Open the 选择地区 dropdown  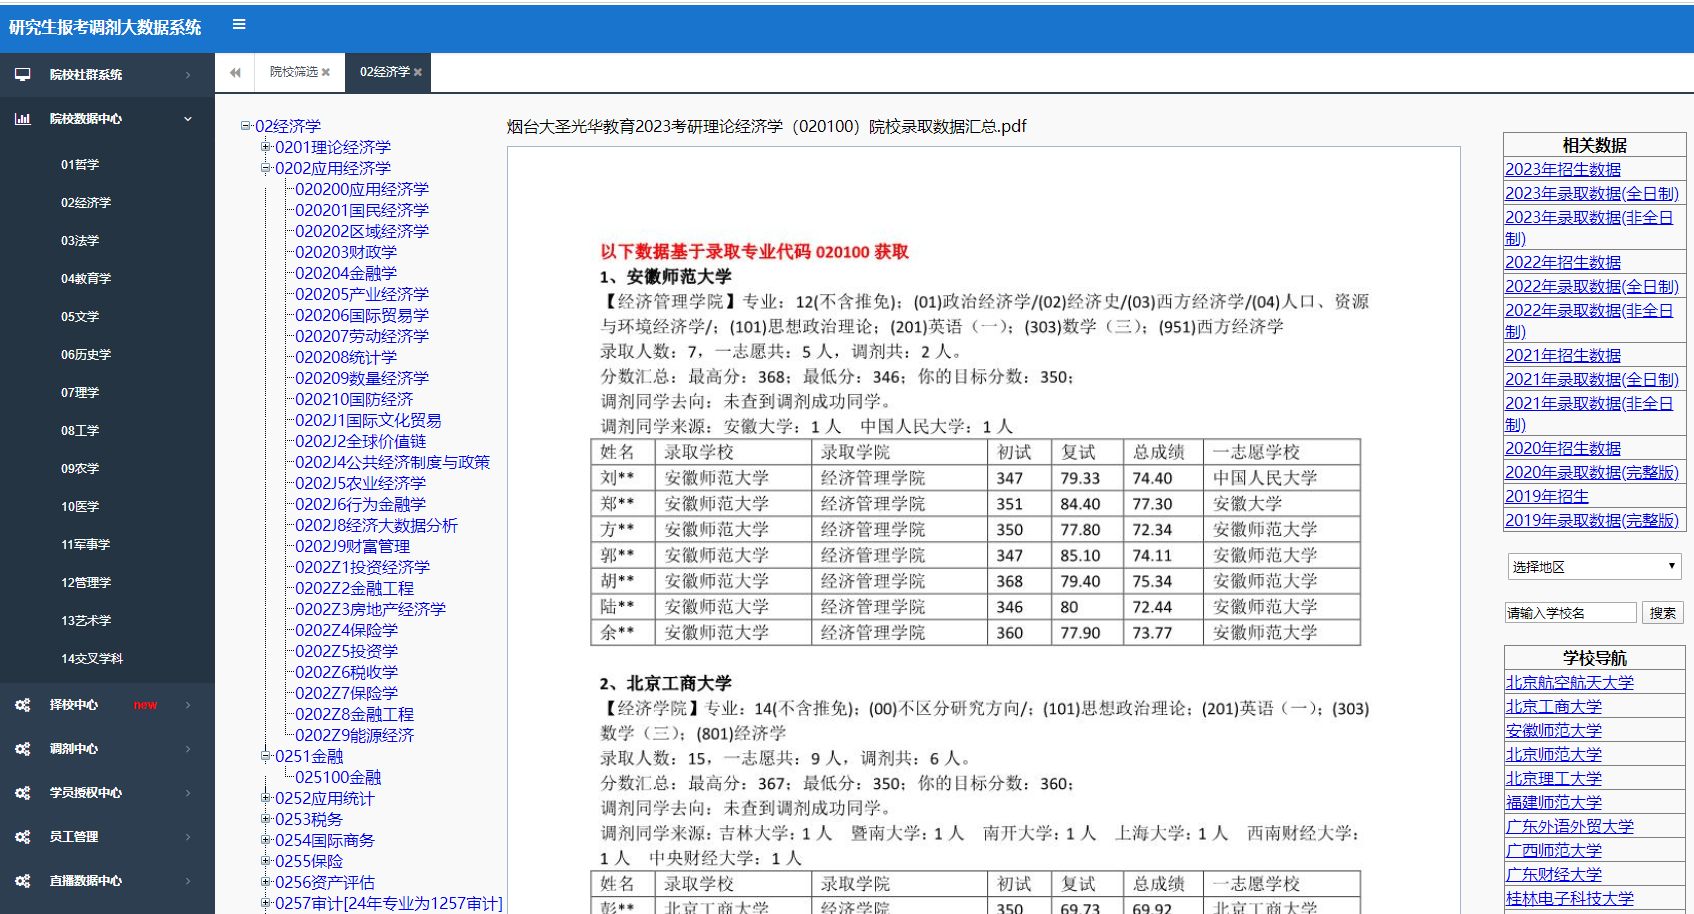click(1594, 567)
